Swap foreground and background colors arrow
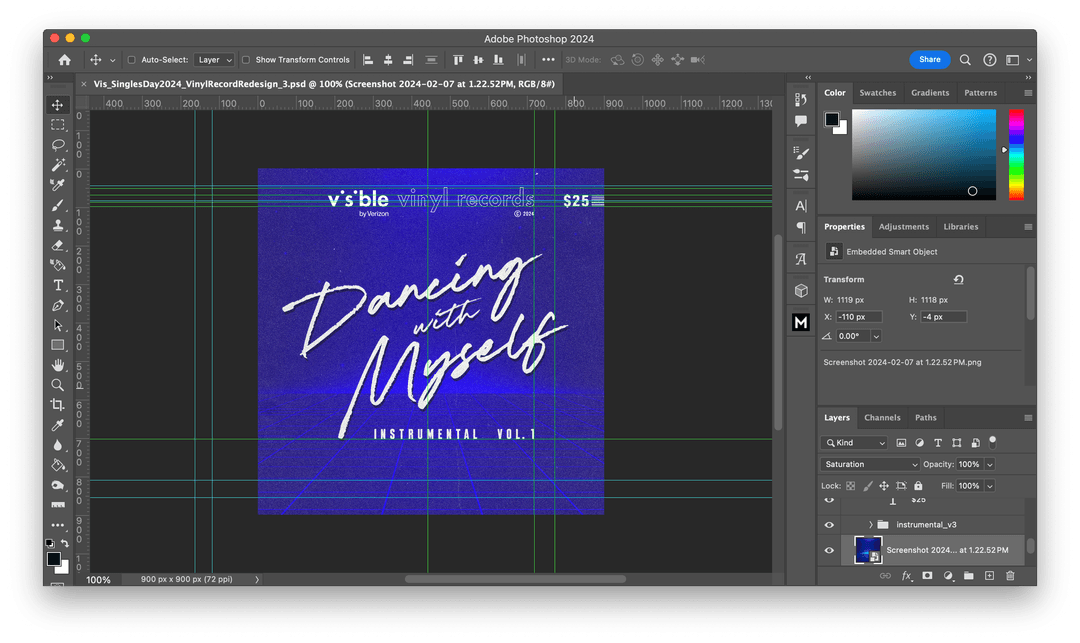1080x643 pixels. click(x=65, y=543)
